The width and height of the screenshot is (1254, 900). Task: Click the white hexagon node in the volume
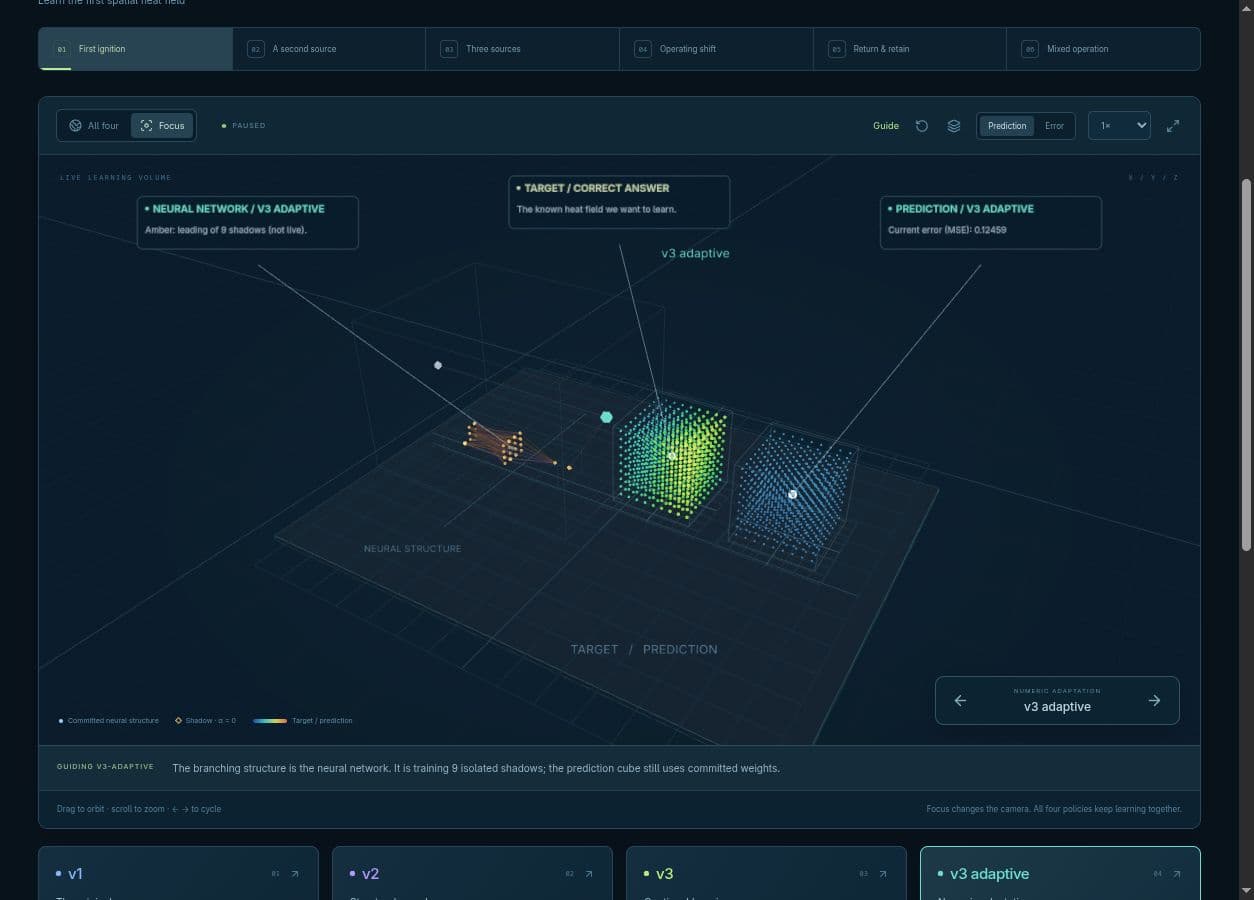pos(438,365)
